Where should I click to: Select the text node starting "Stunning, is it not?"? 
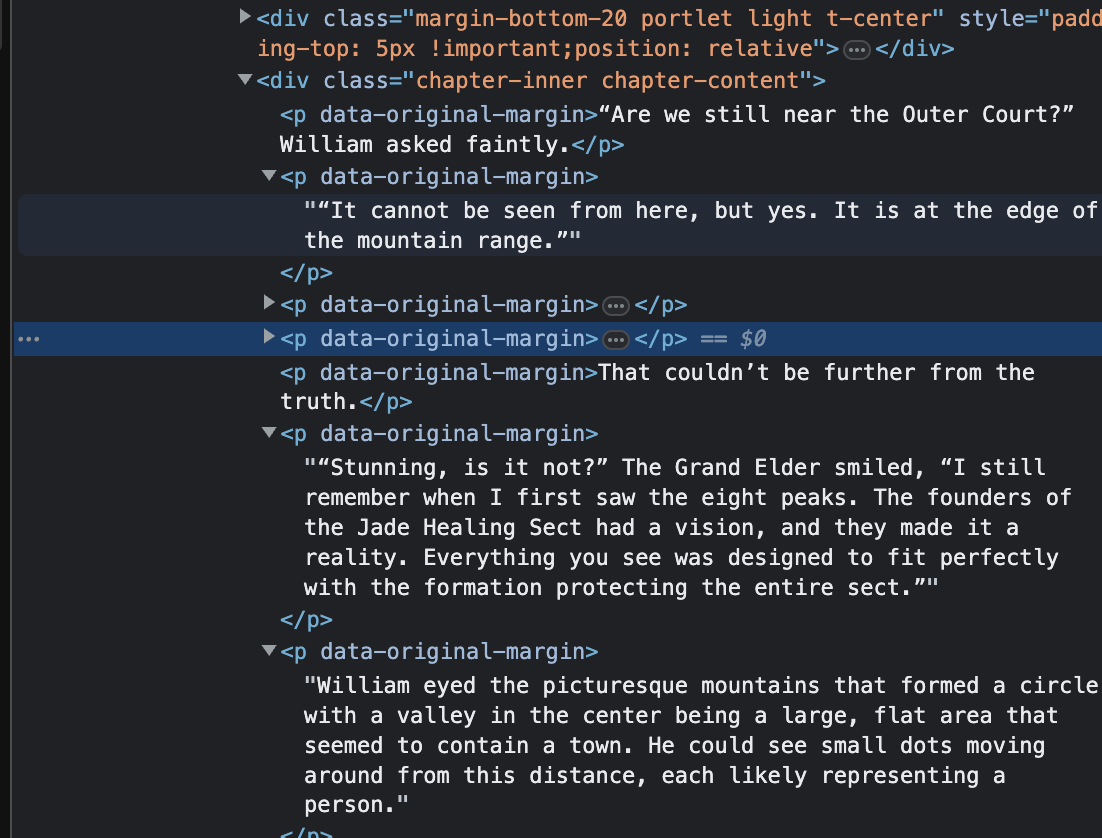[688, 527]
